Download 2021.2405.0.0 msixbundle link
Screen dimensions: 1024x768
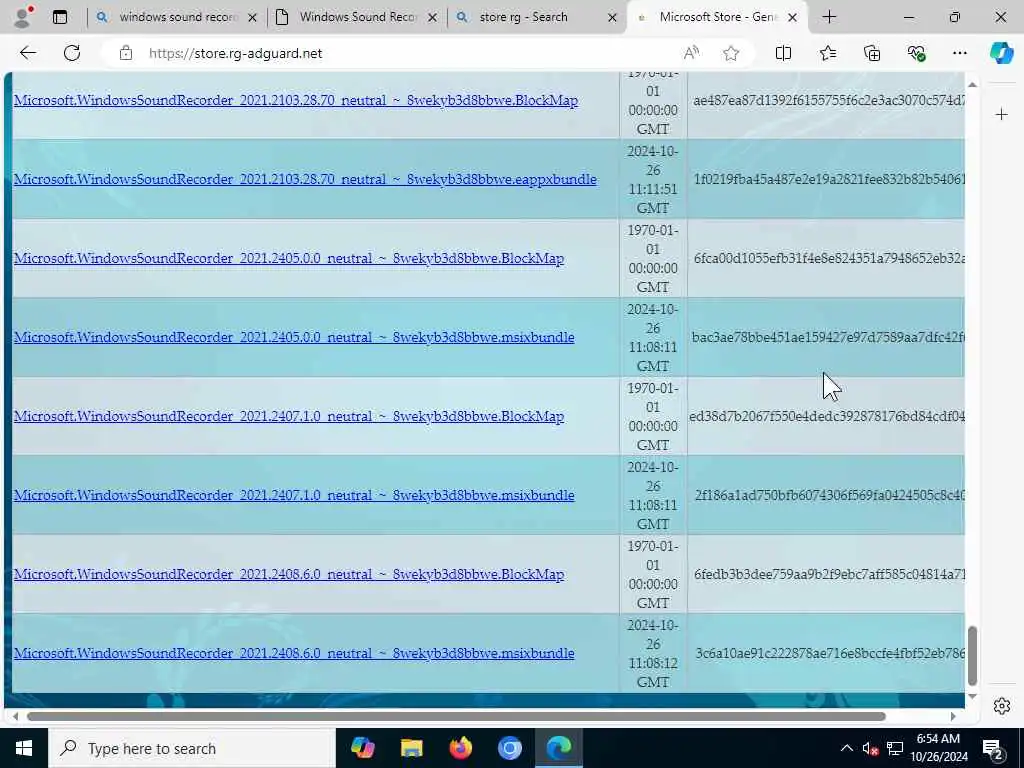tap(294, 337)
